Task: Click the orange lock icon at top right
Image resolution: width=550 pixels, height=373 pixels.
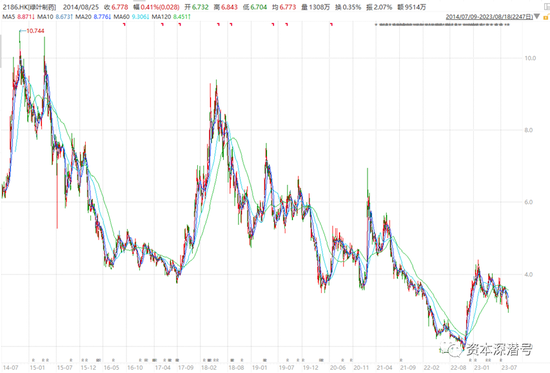Action: click(x=546, y=17)
